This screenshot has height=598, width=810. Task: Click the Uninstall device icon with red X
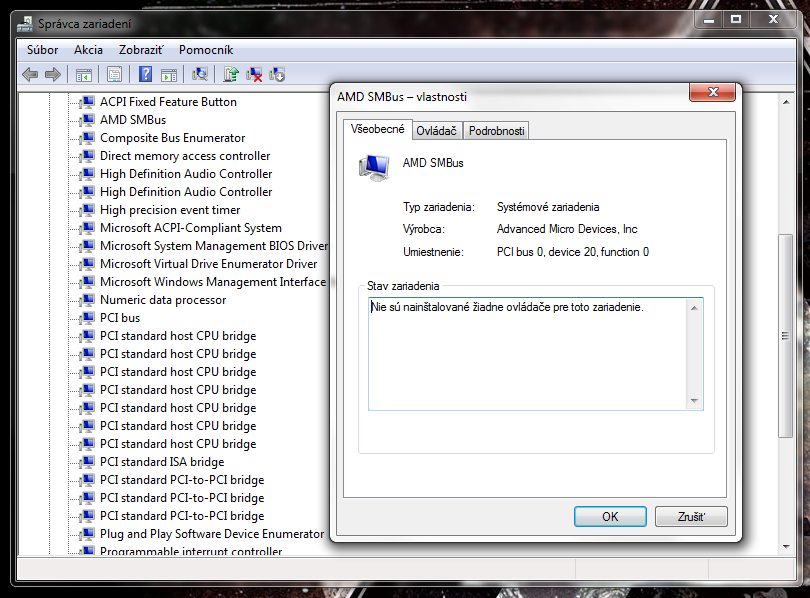[x=254, y=74]
